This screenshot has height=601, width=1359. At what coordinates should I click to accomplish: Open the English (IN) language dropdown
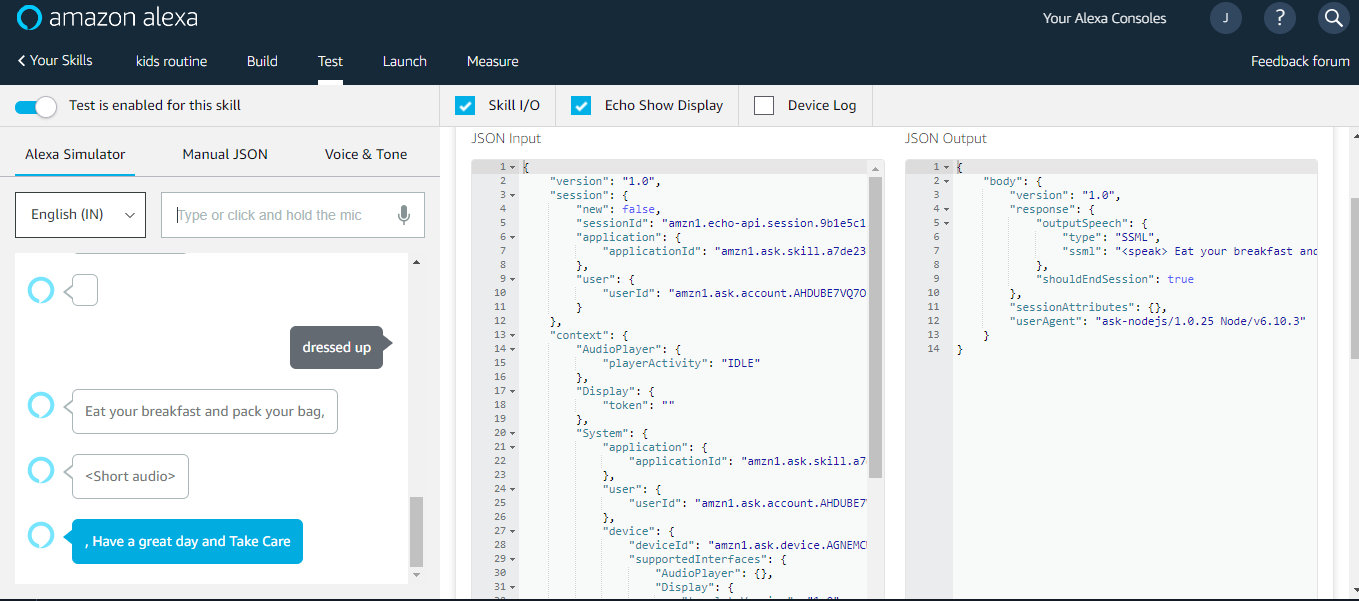point(80,215)
